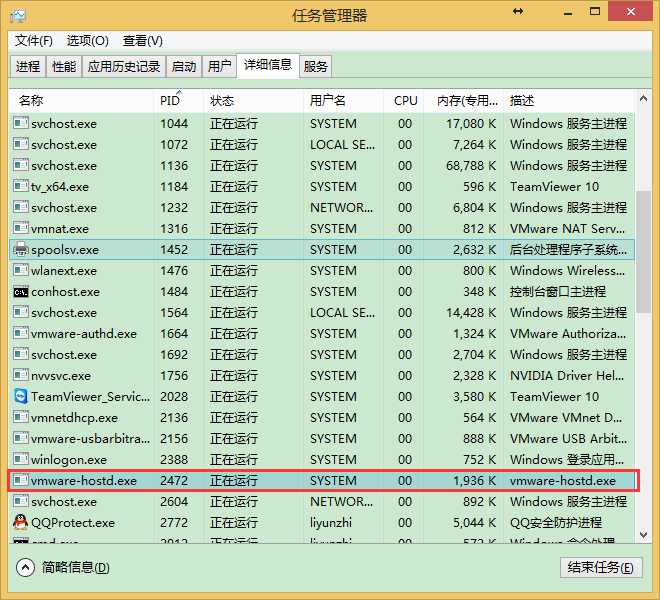Screen dimensions: 660x600
Task: Click the description QQ安全防护进程
Action: click(x=556, y=523)
